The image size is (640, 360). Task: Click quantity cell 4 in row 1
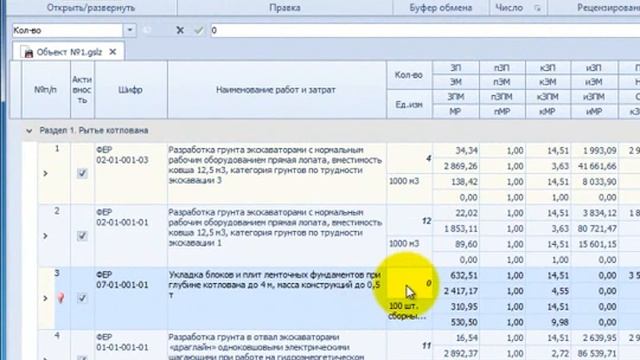(x=409, y=158)
